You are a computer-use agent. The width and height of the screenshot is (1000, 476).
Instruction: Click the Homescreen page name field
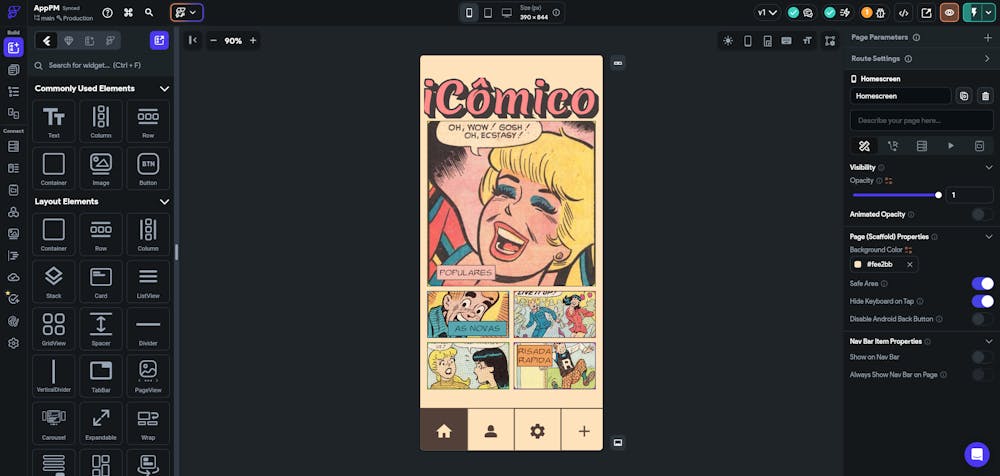[x=900, y=96]
